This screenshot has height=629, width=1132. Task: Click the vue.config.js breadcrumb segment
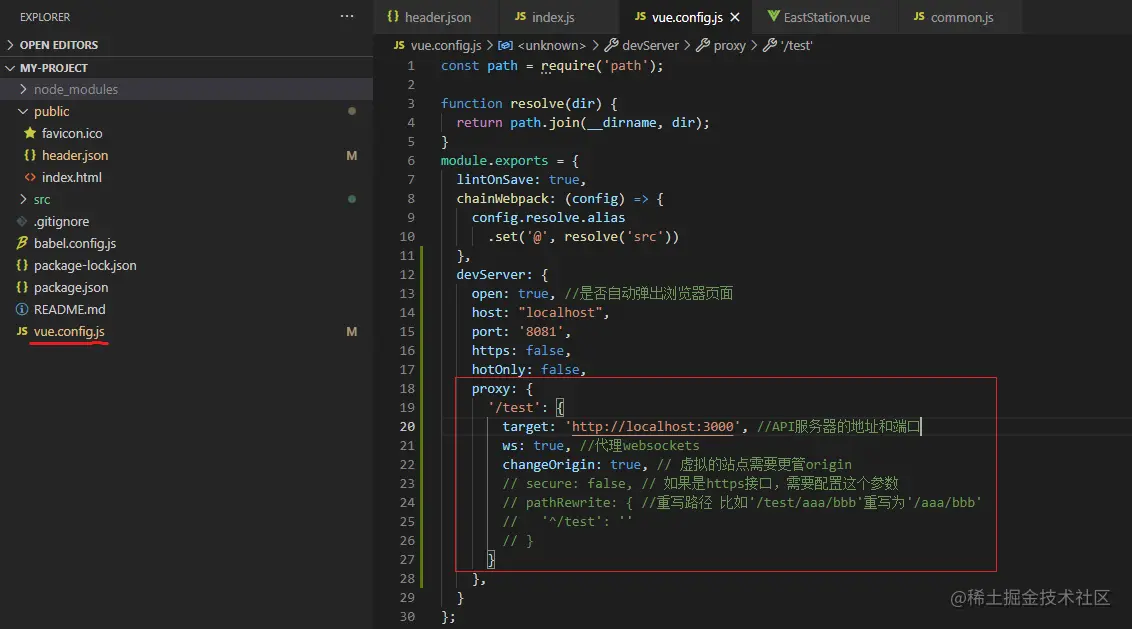coord(445,45)
